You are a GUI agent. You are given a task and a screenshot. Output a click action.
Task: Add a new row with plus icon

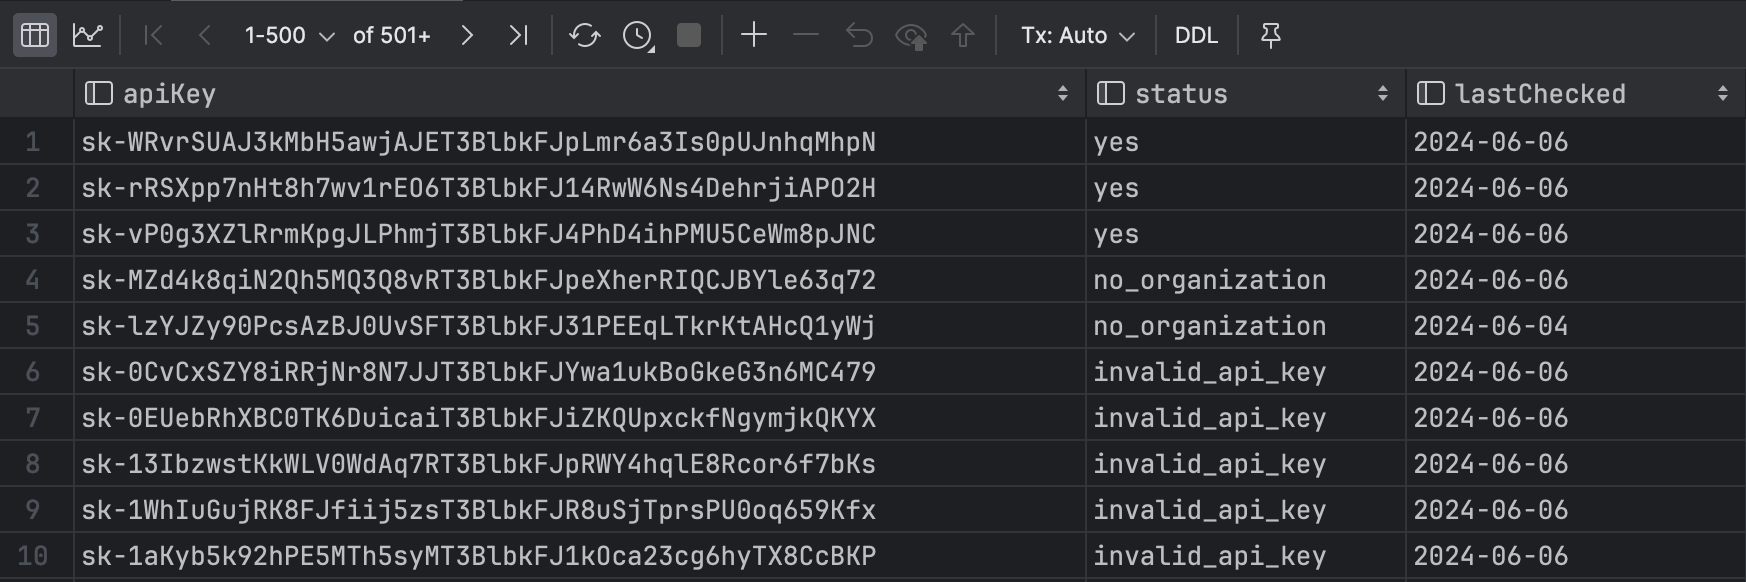(754, 36)
